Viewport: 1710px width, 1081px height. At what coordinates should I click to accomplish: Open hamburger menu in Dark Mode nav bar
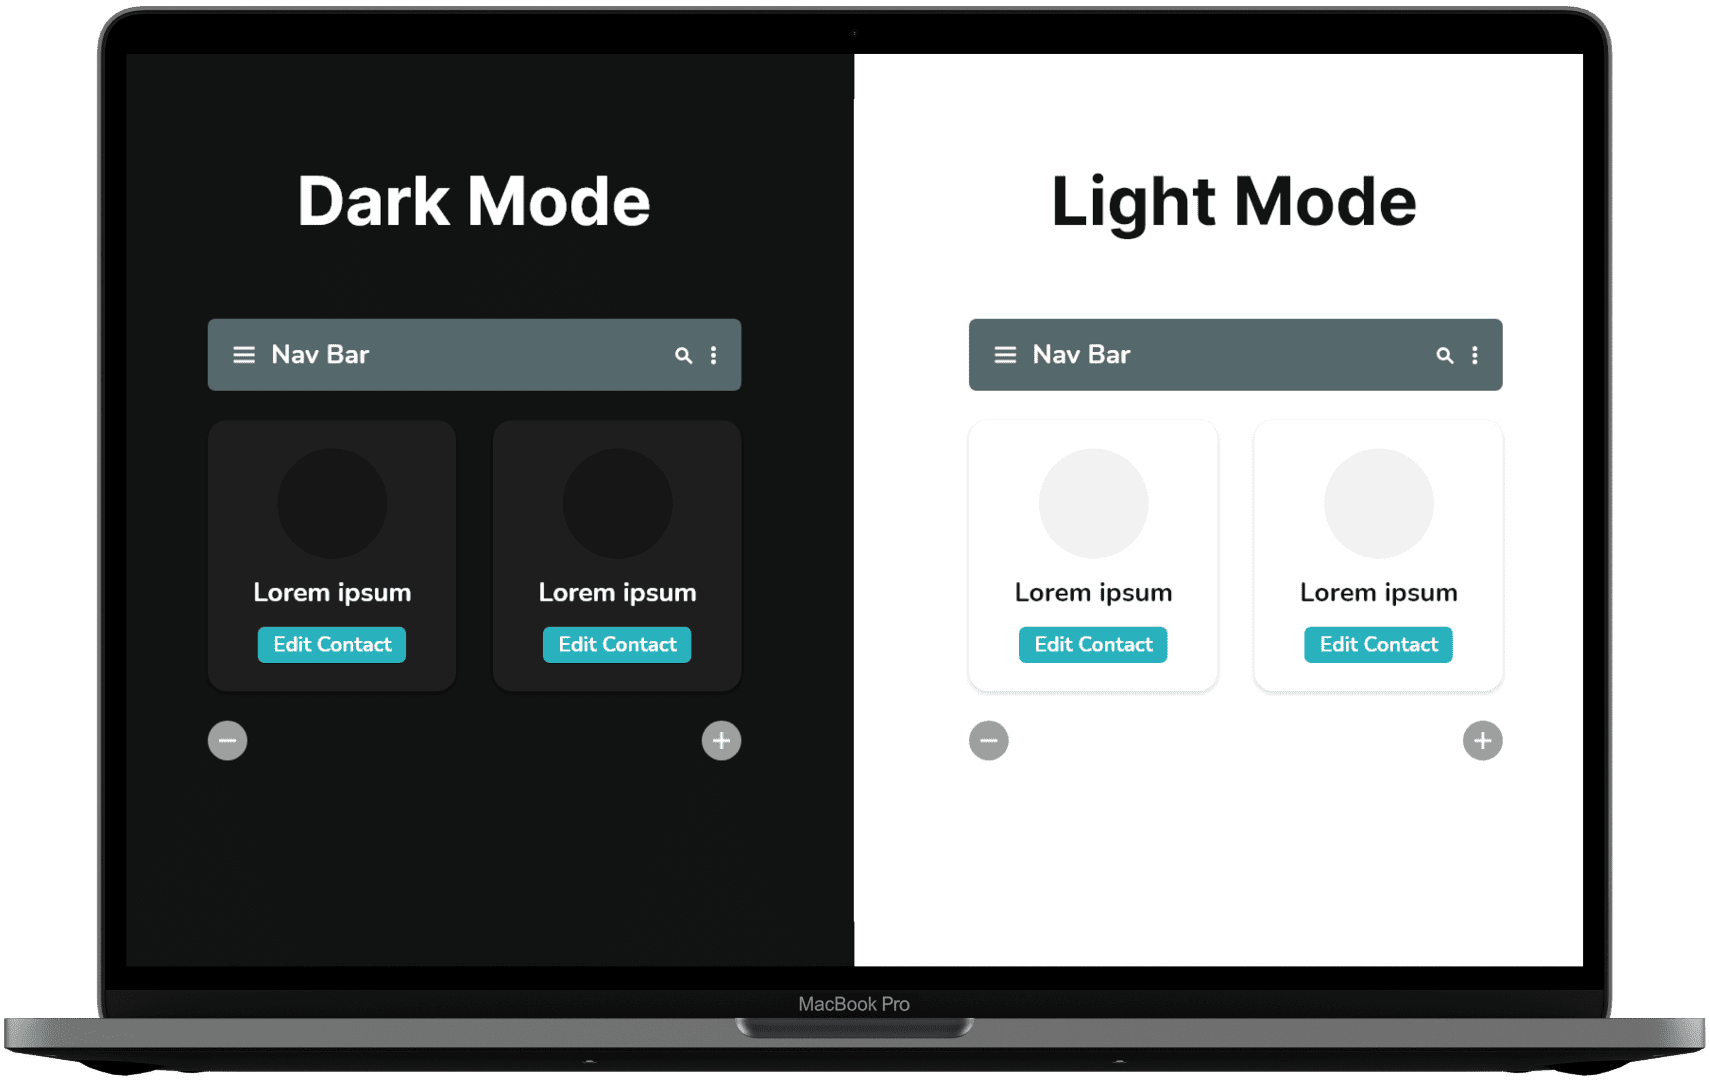244,355
